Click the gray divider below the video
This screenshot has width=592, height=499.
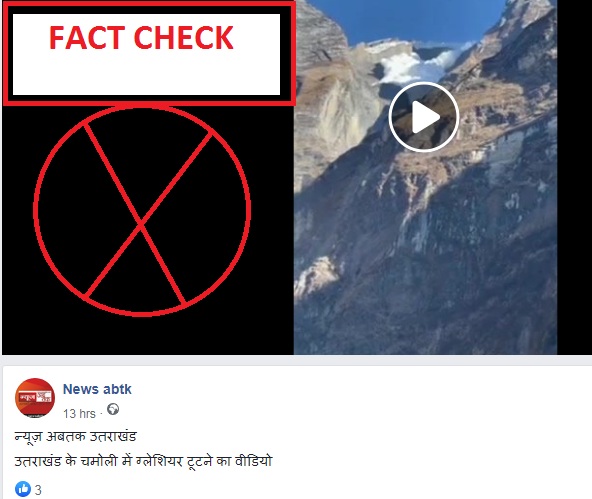pos(296,360)
